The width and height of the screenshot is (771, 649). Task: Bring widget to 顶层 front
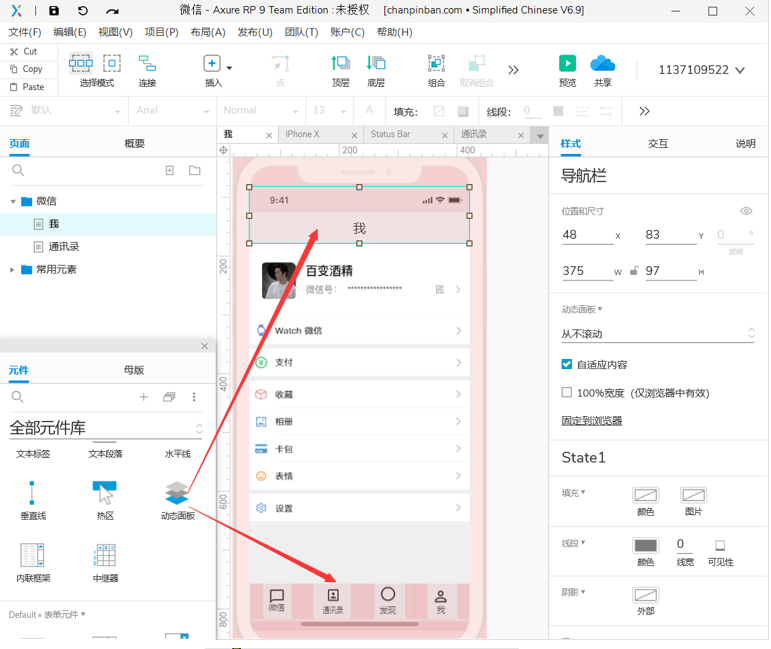point(340,63)
